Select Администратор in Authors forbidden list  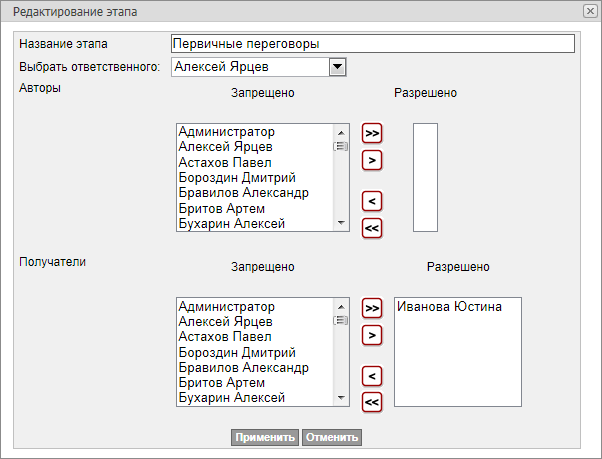click(226, 131)
